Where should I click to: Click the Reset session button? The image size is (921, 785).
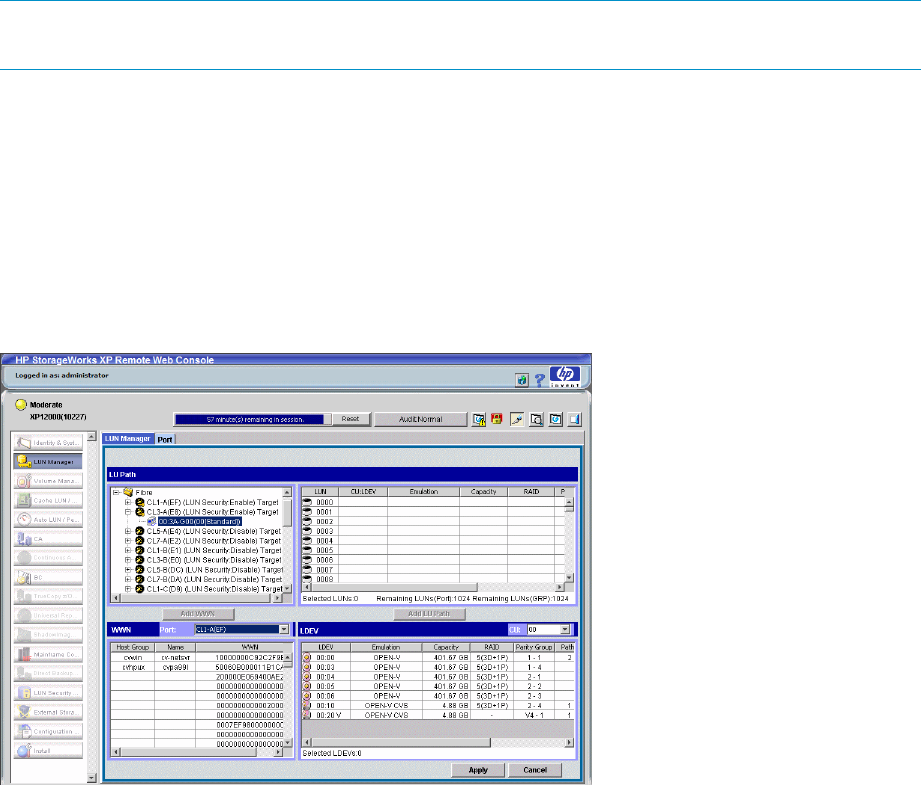[x=351, y=419]
